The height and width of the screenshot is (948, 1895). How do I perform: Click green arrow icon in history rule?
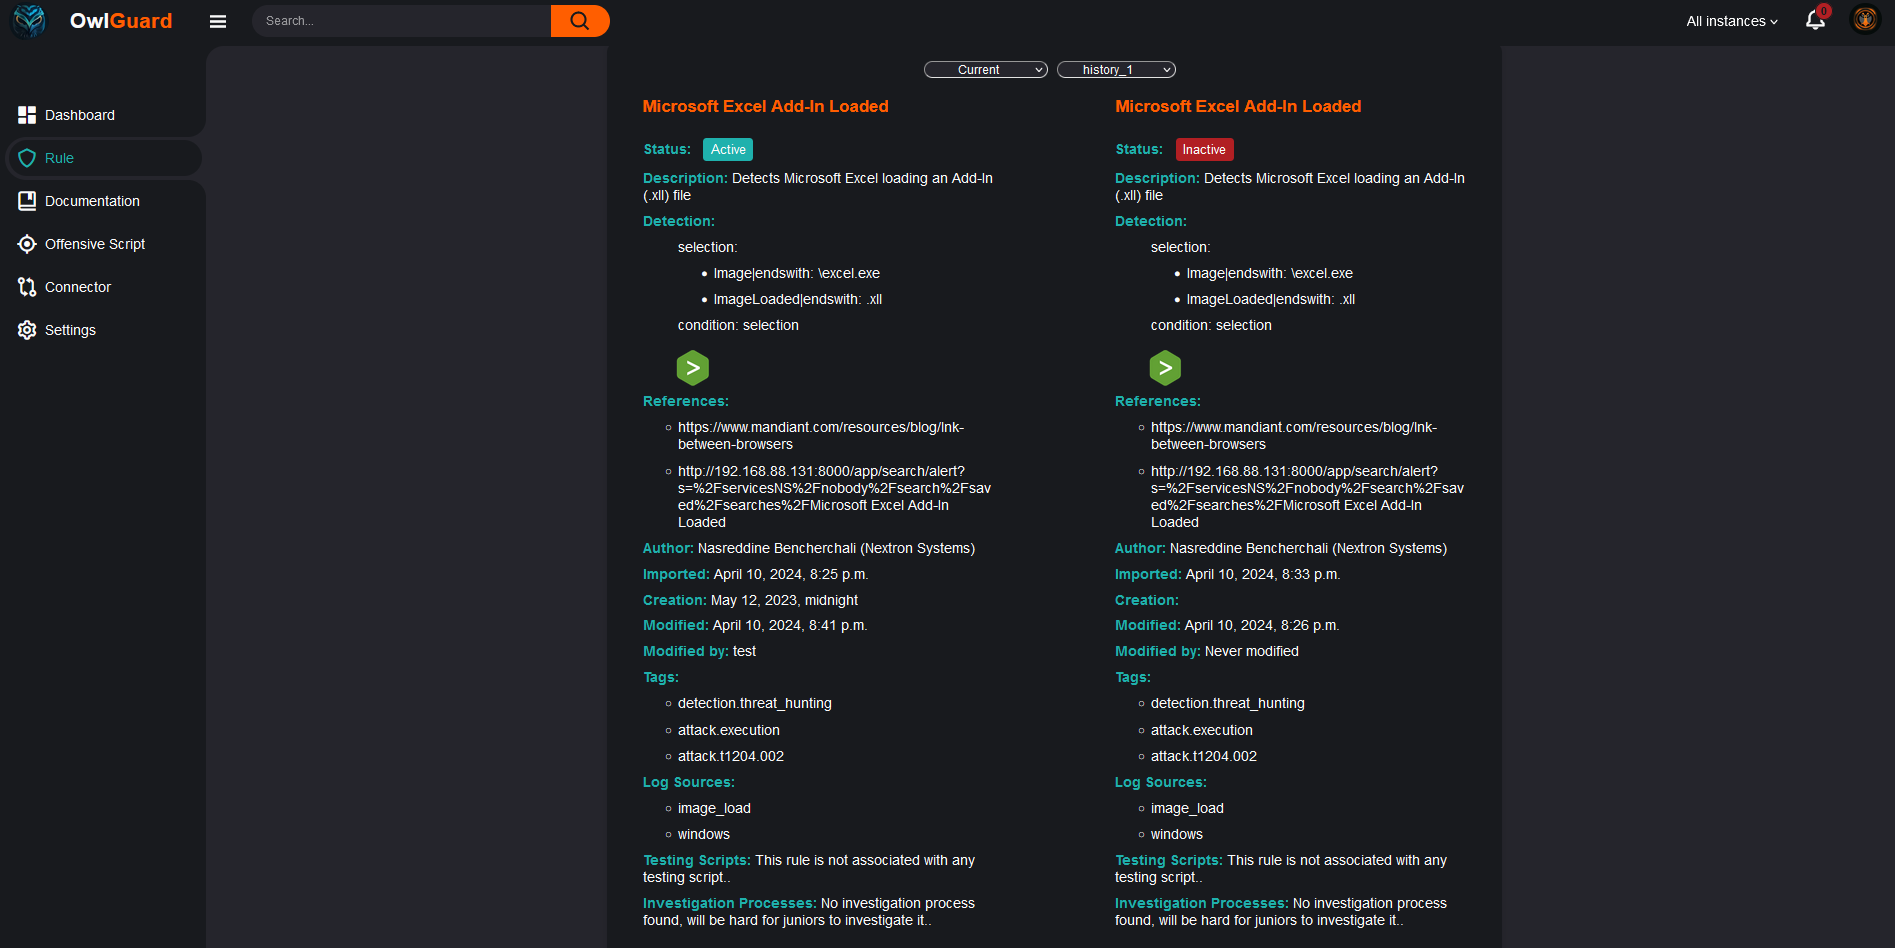pos(1165,368)
